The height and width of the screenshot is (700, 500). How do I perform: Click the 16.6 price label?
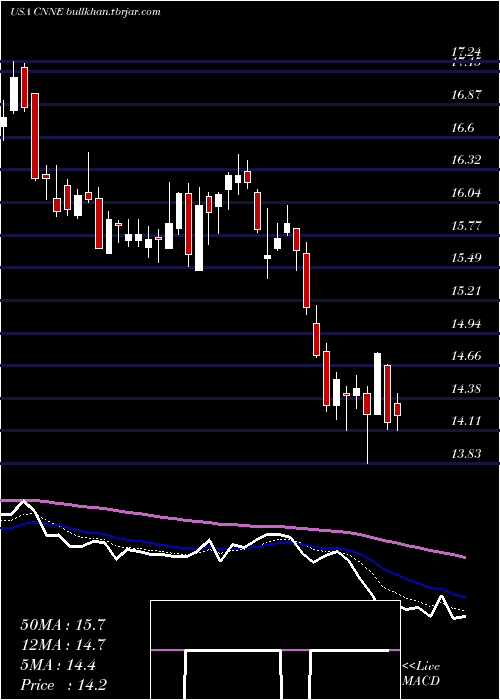[463, 128]
